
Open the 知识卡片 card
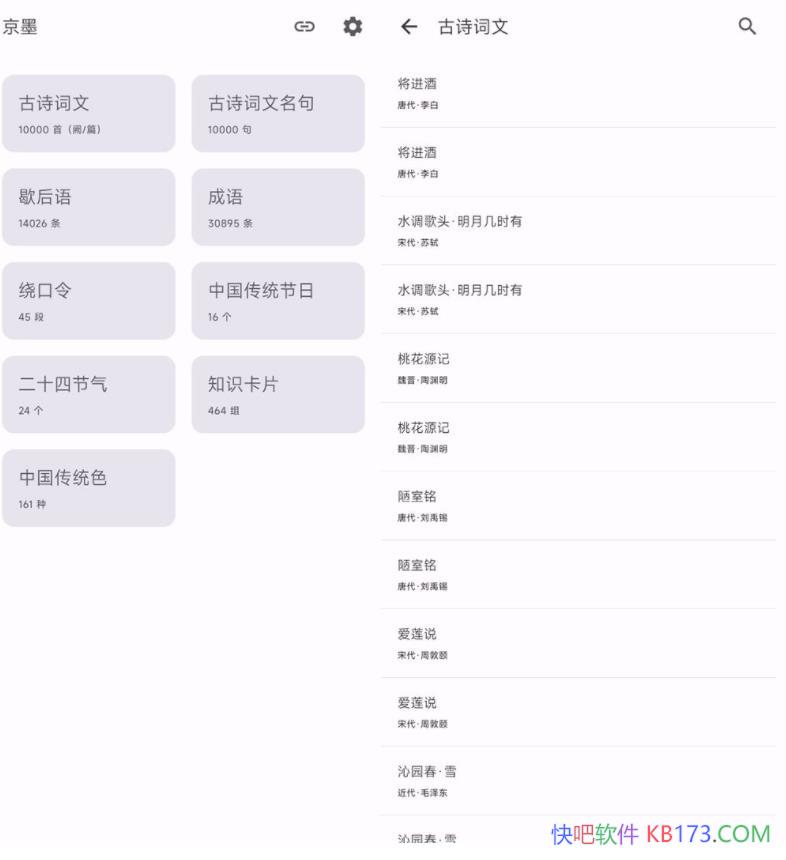pyautogui.click(x=278, y=394)
